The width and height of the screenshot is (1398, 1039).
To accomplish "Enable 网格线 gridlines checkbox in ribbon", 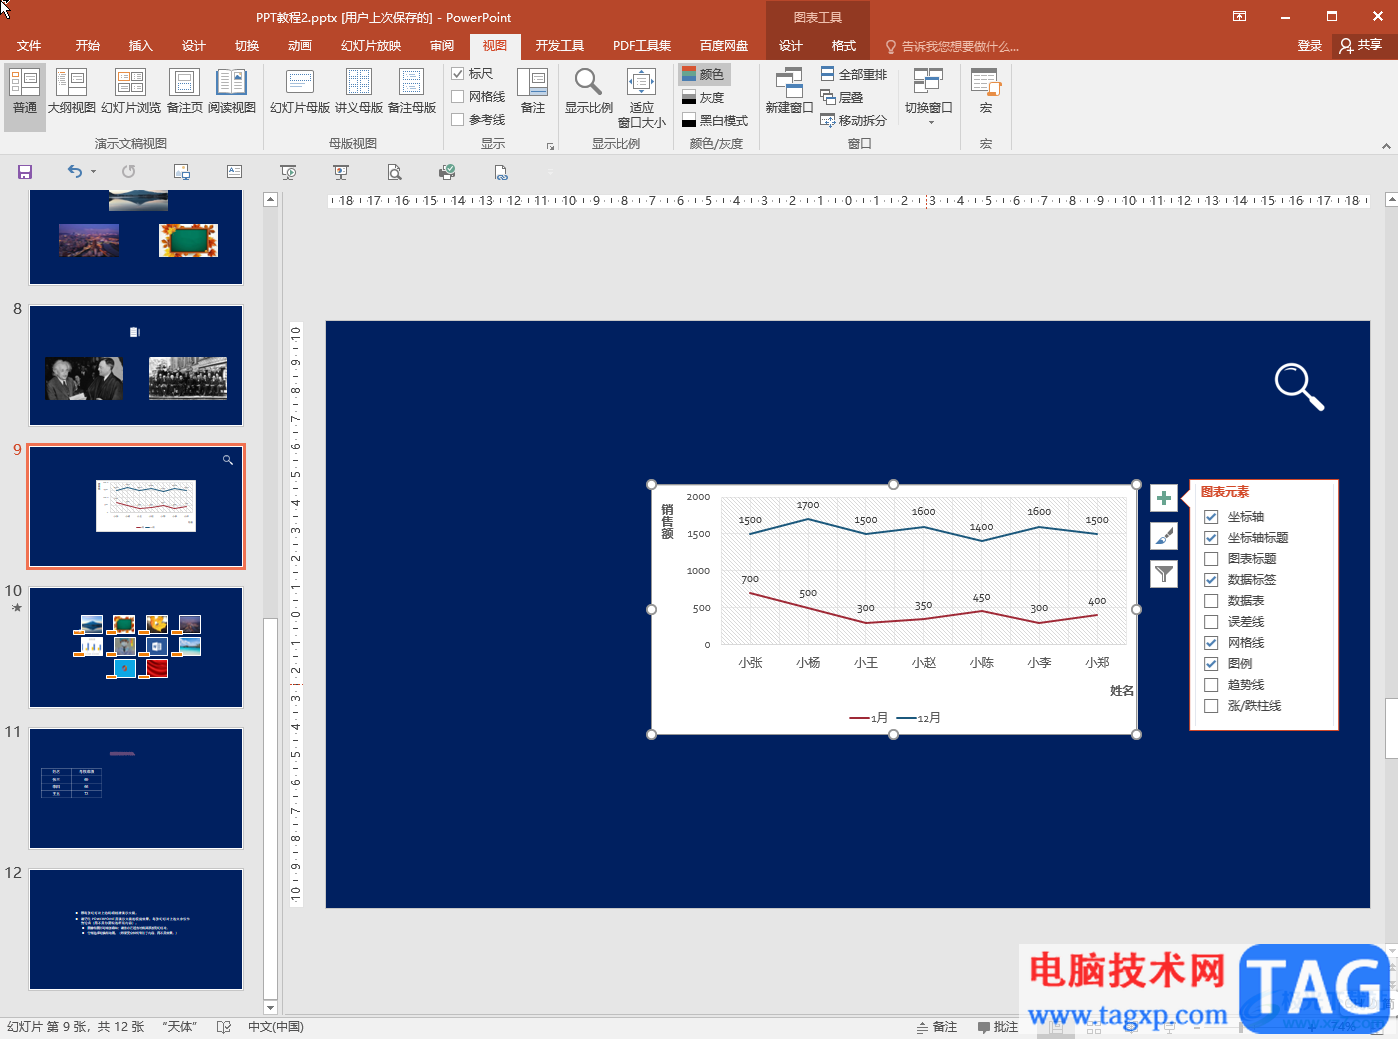I will point(458,97).
